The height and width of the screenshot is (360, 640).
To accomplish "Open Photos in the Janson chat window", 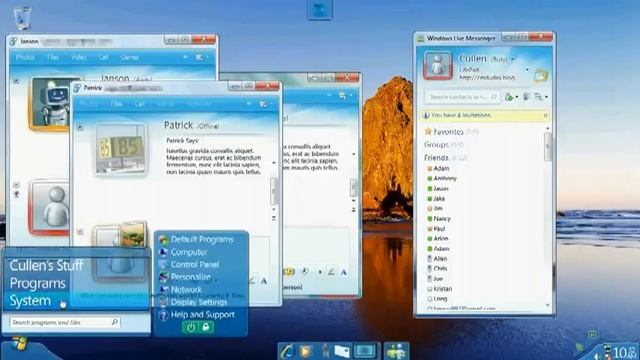I will coord(25,58).
